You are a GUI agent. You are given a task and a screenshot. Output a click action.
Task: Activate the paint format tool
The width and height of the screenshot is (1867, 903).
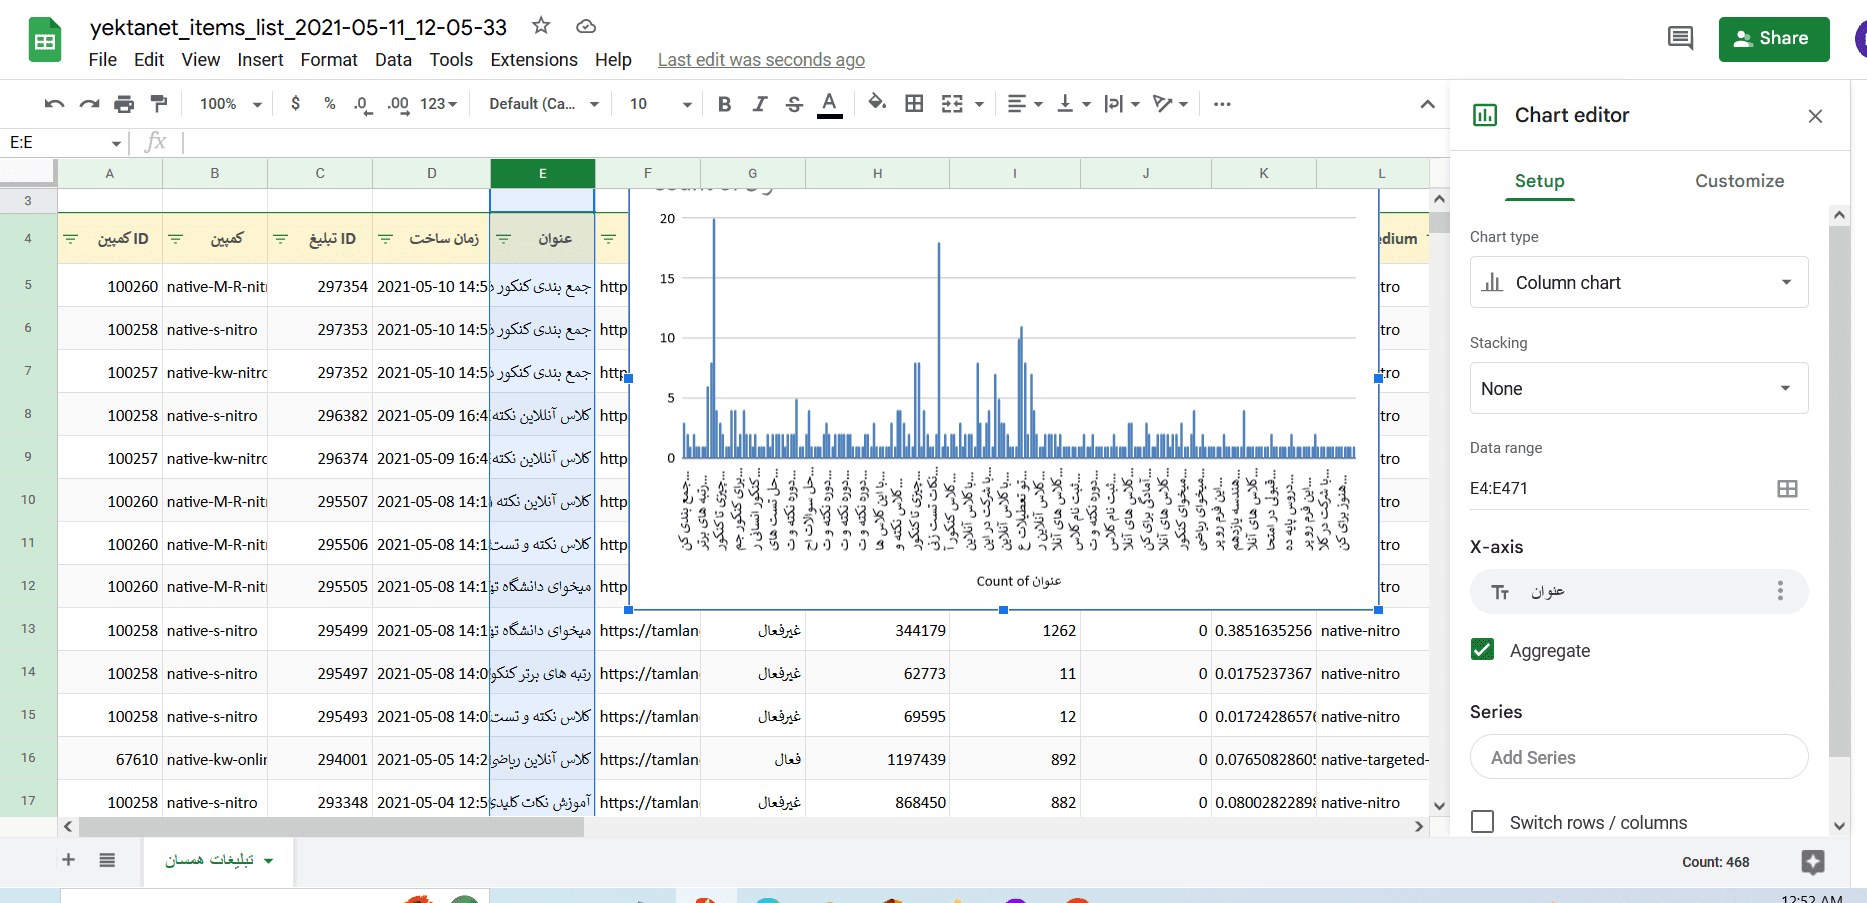(159, 104)
